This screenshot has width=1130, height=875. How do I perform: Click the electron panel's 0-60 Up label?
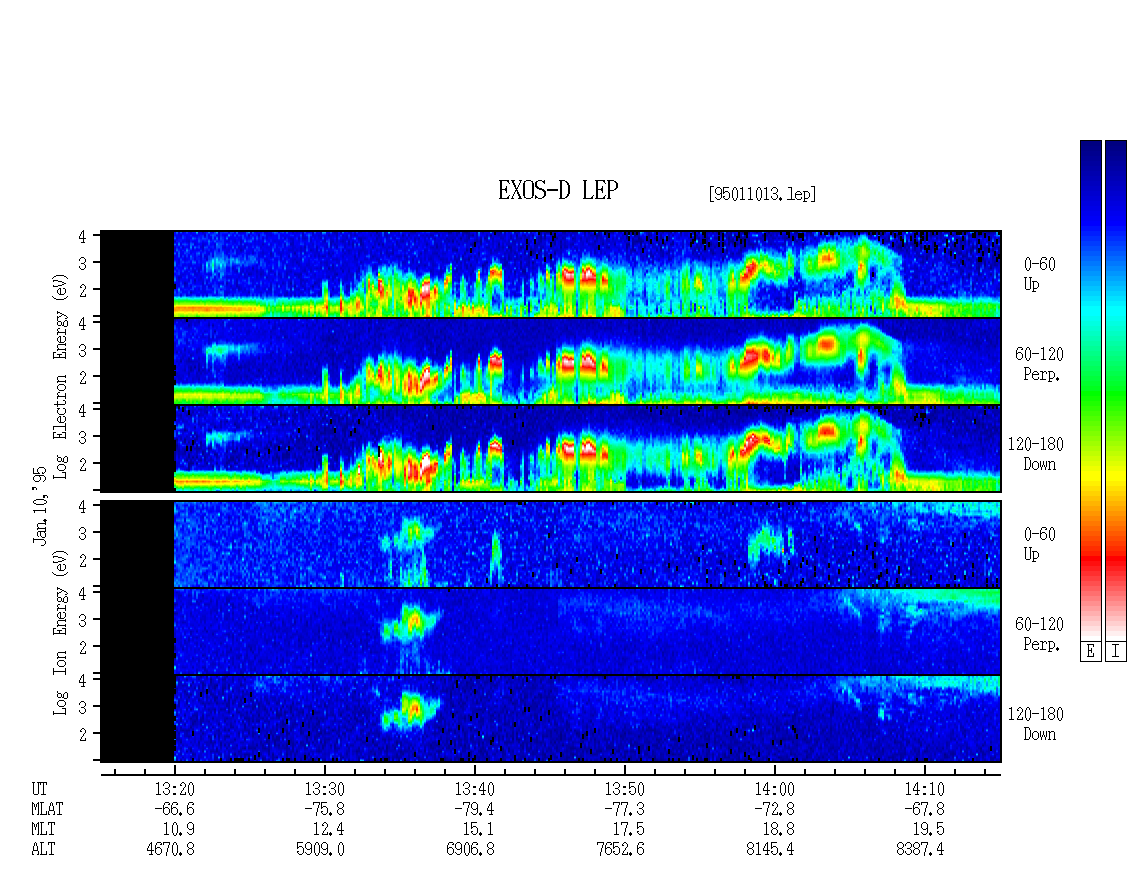click(x=1039, y=275)
